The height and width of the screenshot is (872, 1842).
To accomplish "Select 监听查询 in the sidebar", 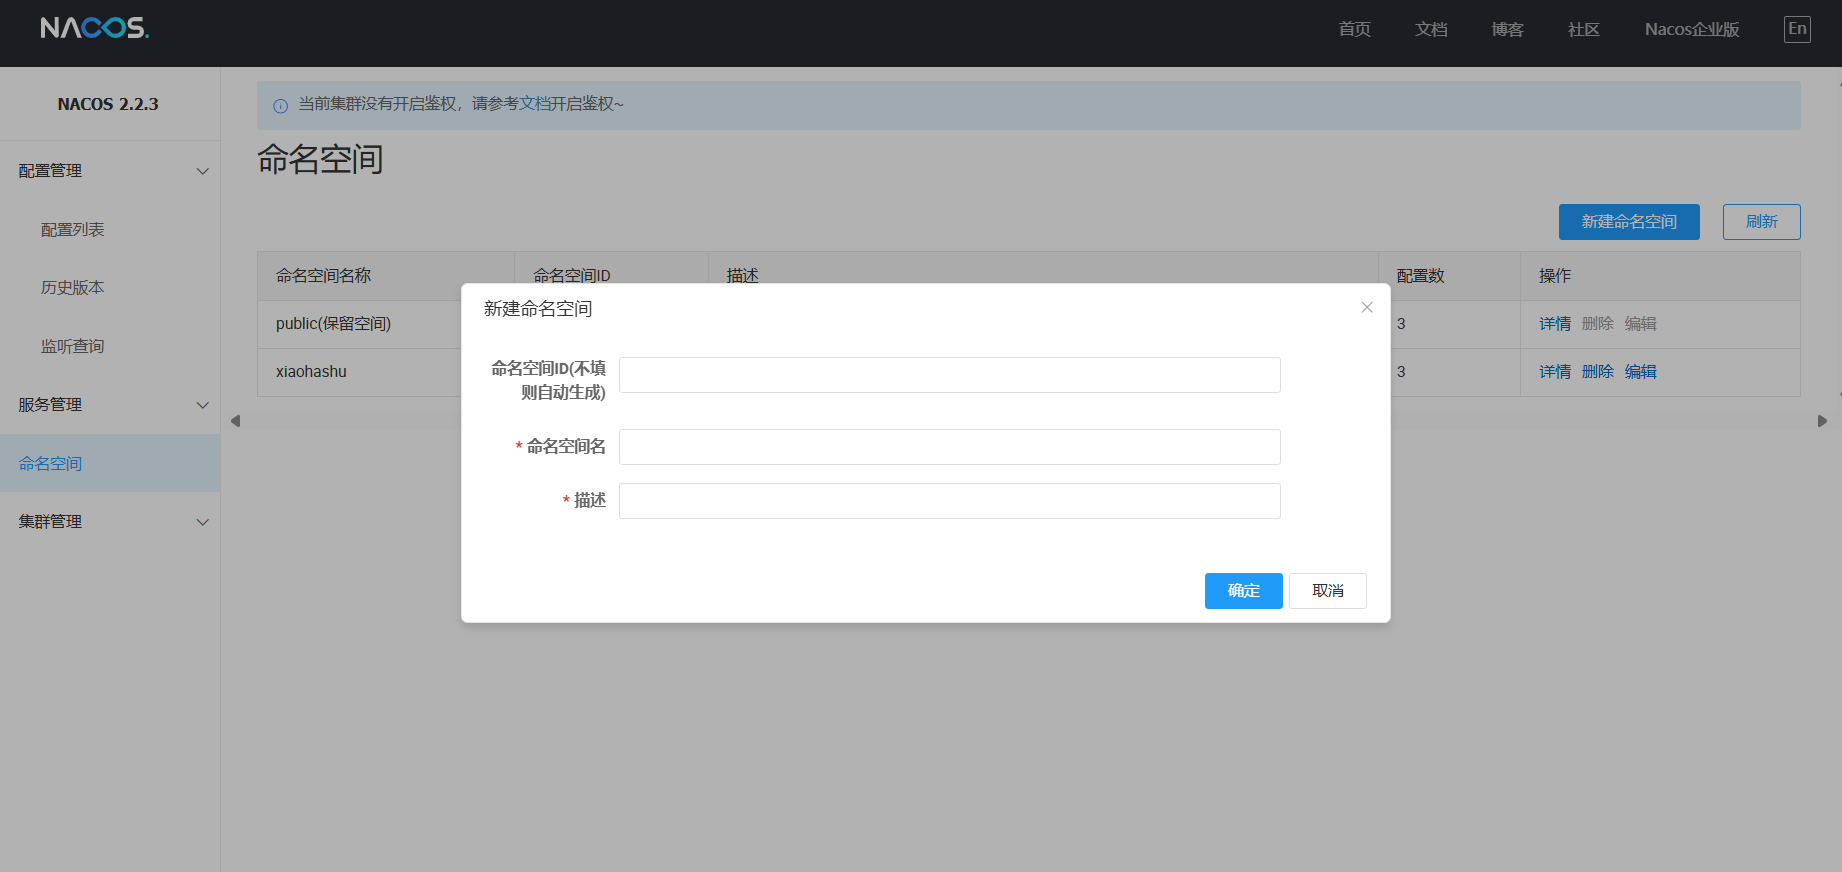I will [72, 347].
